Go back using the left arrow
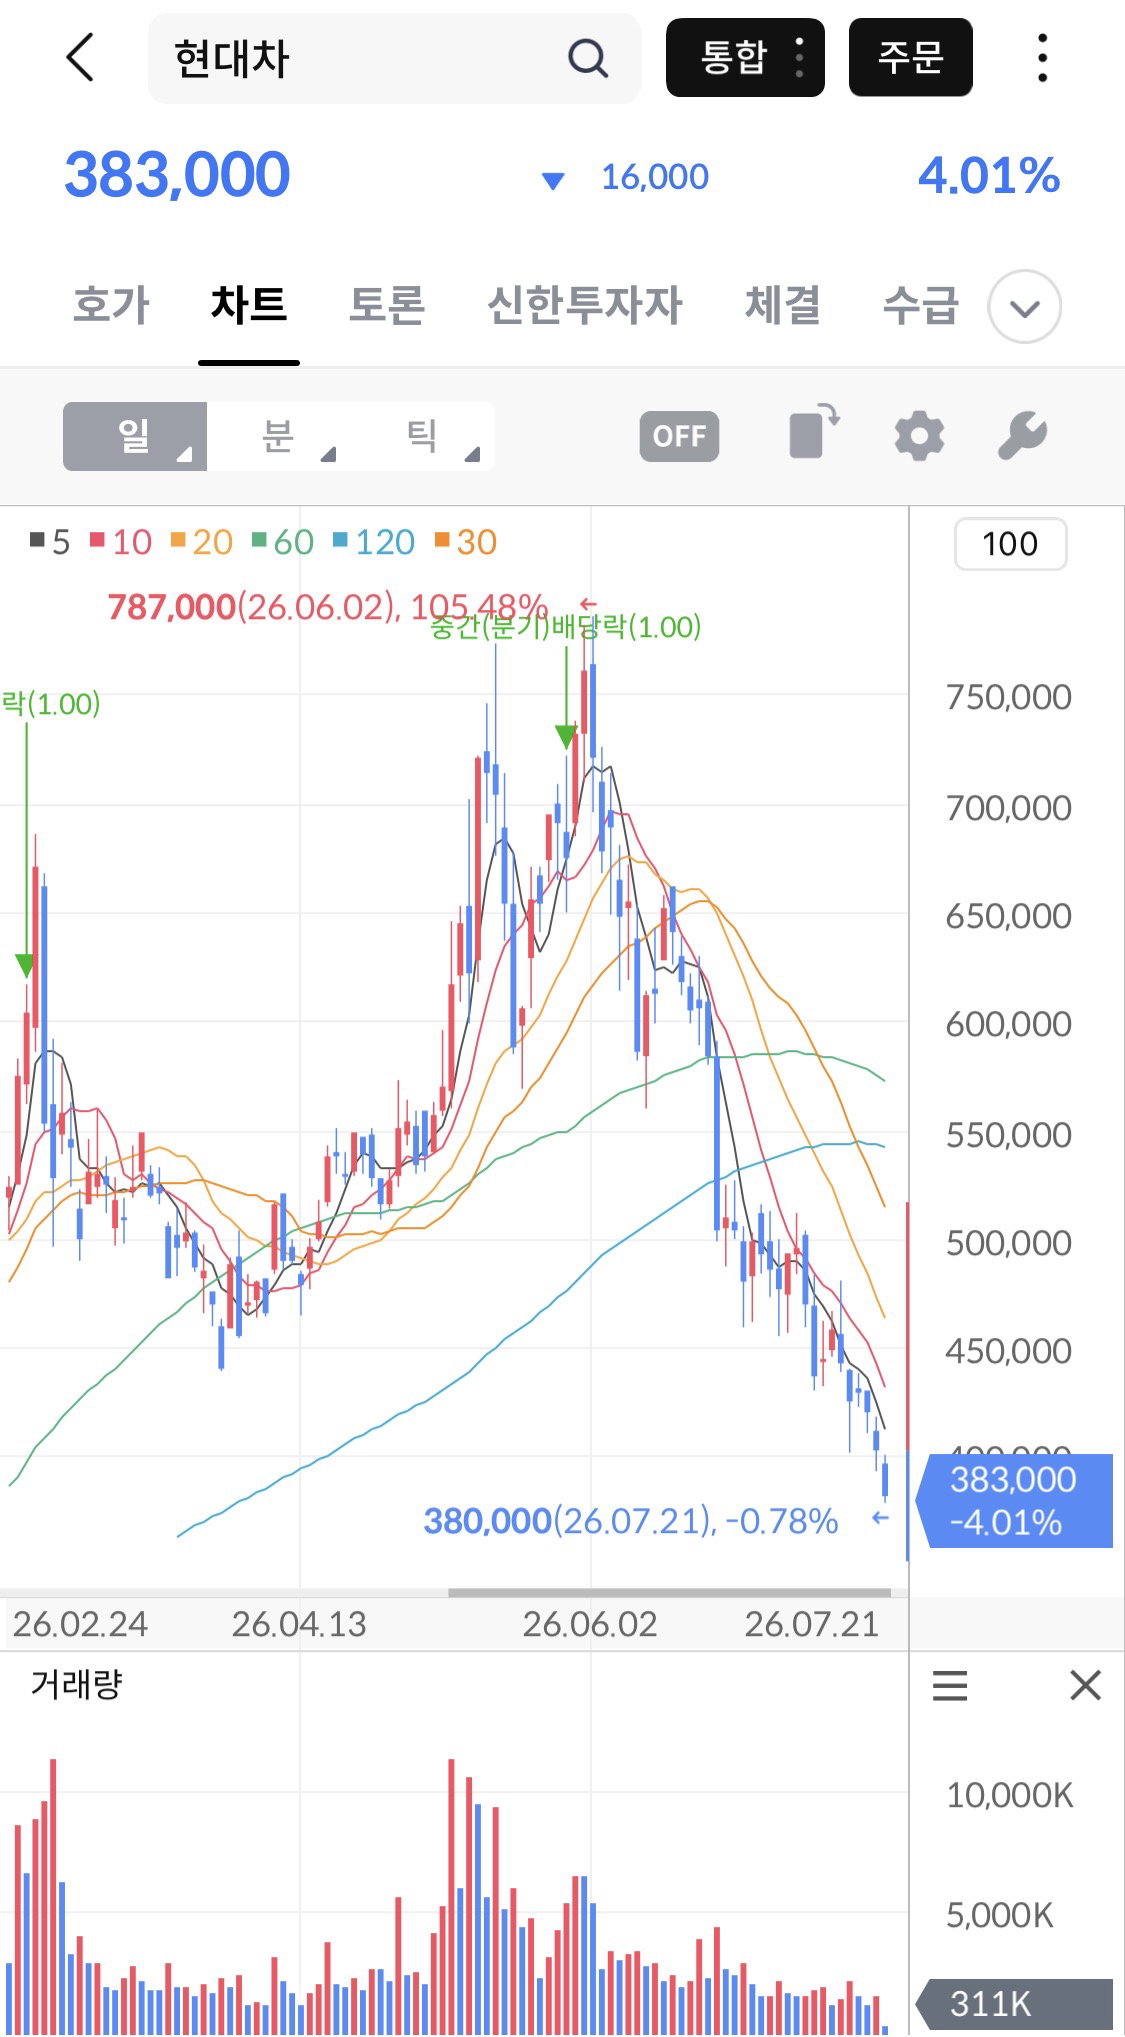Screen dimensions: 1125x2037 (x=80, y=57)
